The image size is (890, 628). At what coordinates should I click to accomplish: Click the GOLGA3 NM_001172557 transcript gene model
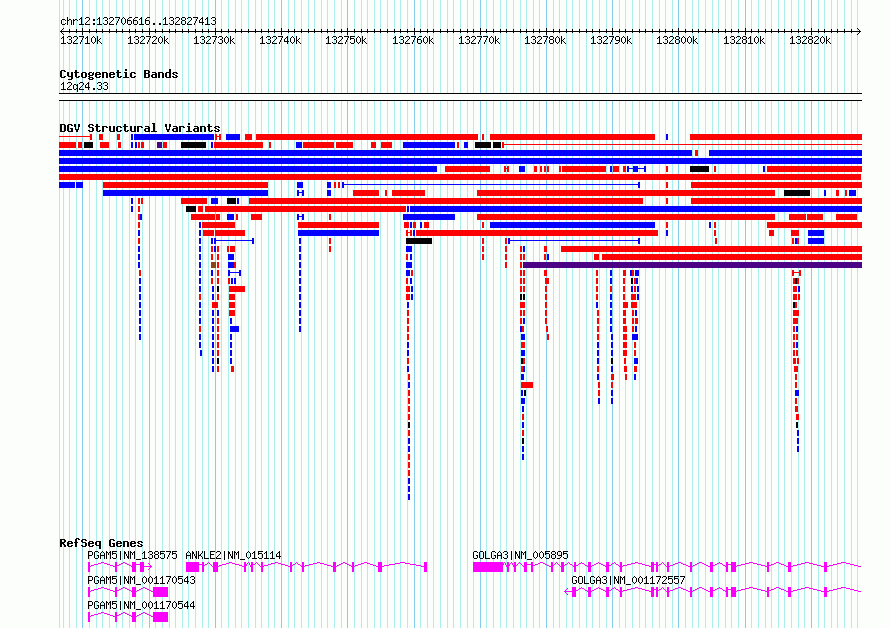(x=713, y=592)
